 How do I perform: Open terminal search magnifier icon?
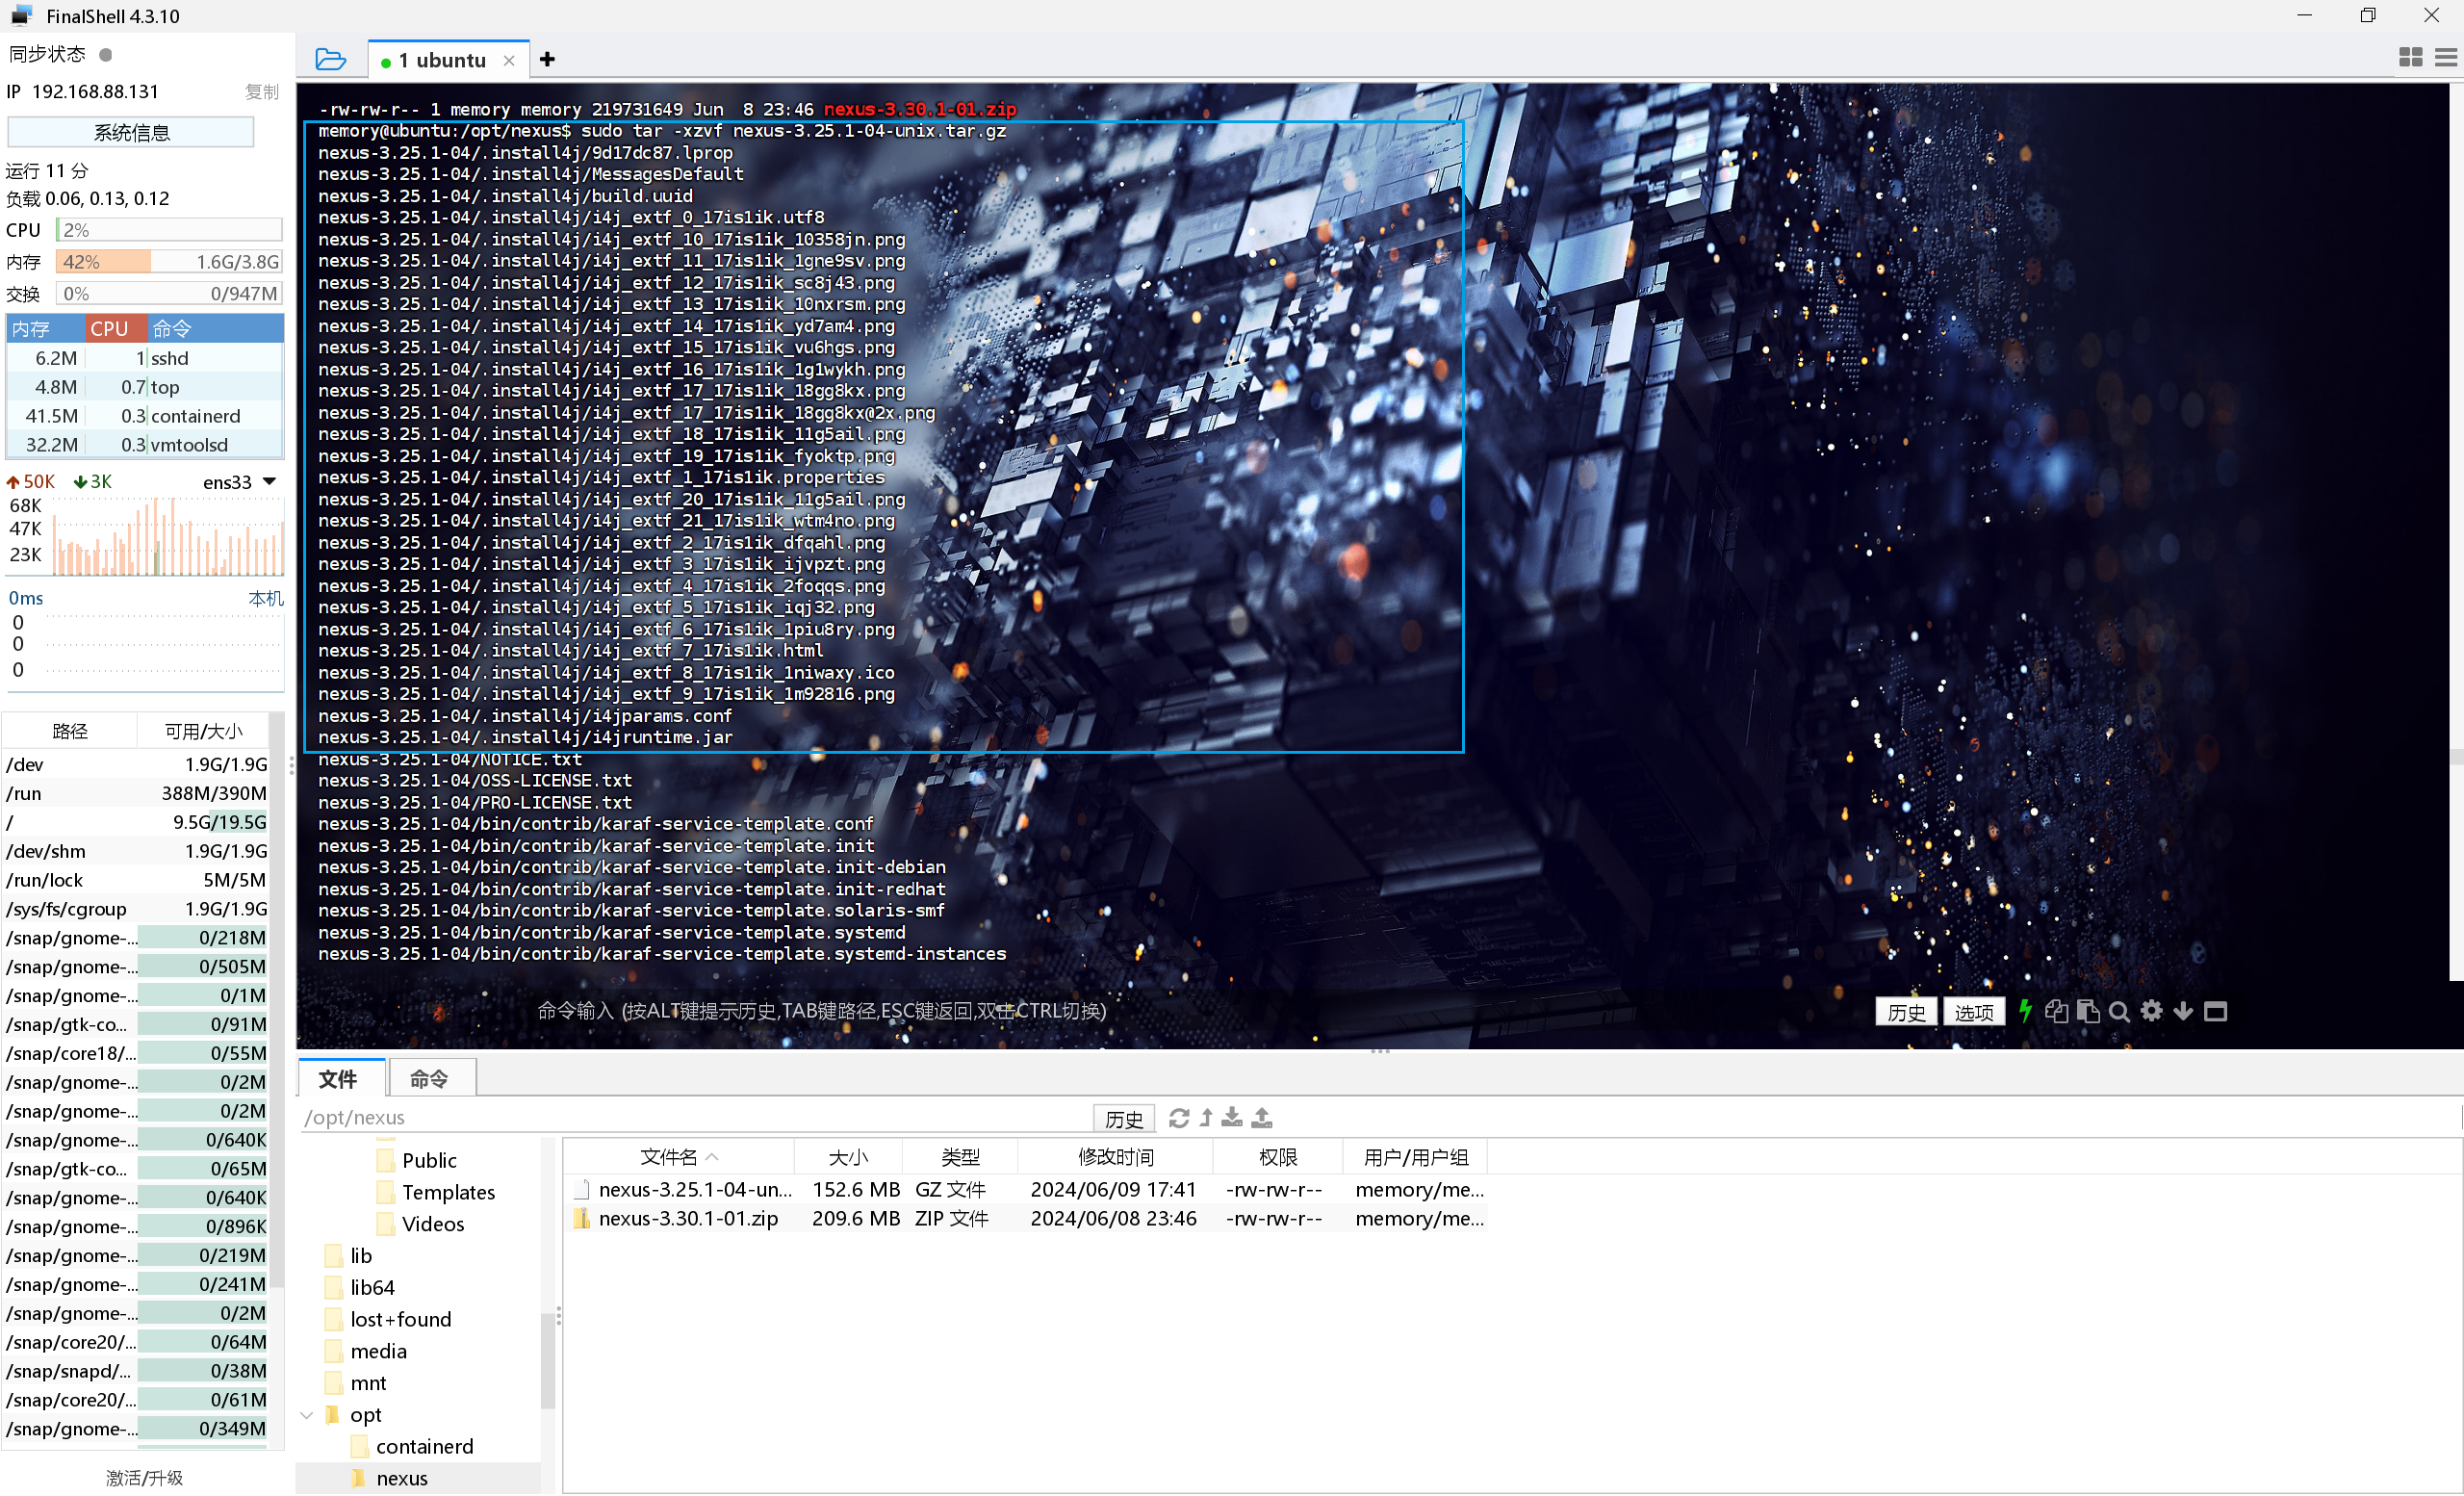[2119, 1011]
